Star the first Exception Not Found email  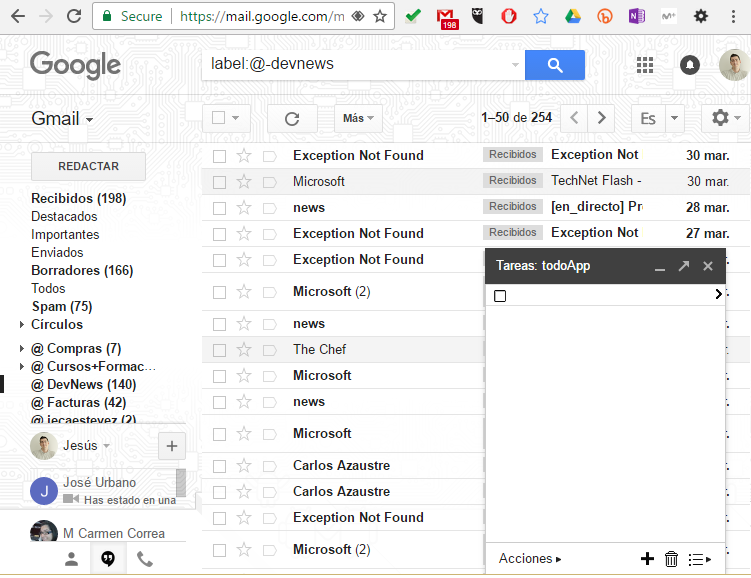click(244, 156)
